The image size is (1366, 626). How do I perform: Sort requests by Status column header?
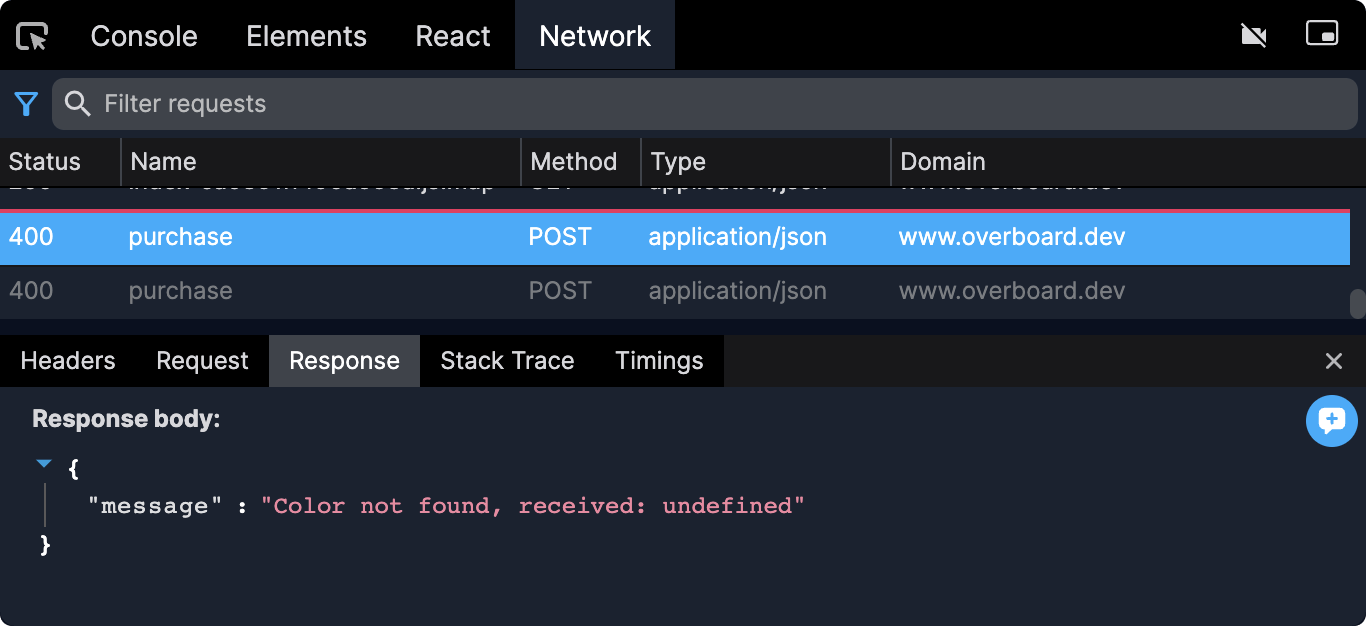[45, 162]
